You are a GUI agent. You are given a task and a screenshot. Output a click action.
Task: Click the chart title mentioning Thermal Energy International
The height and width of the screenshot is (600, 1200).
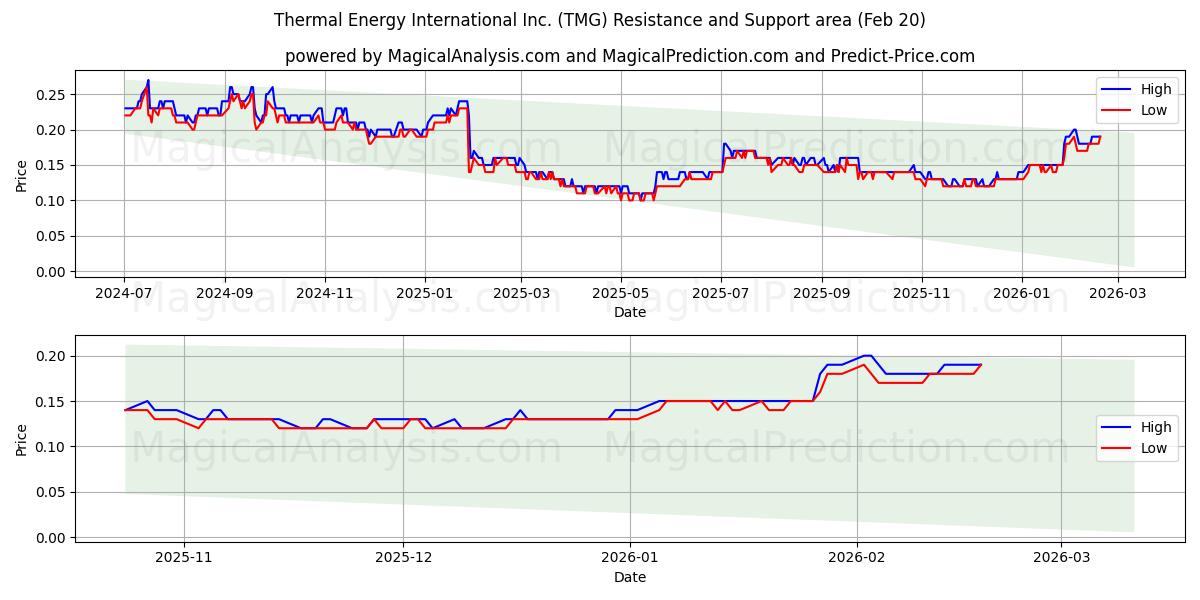[x=599, y=20]
